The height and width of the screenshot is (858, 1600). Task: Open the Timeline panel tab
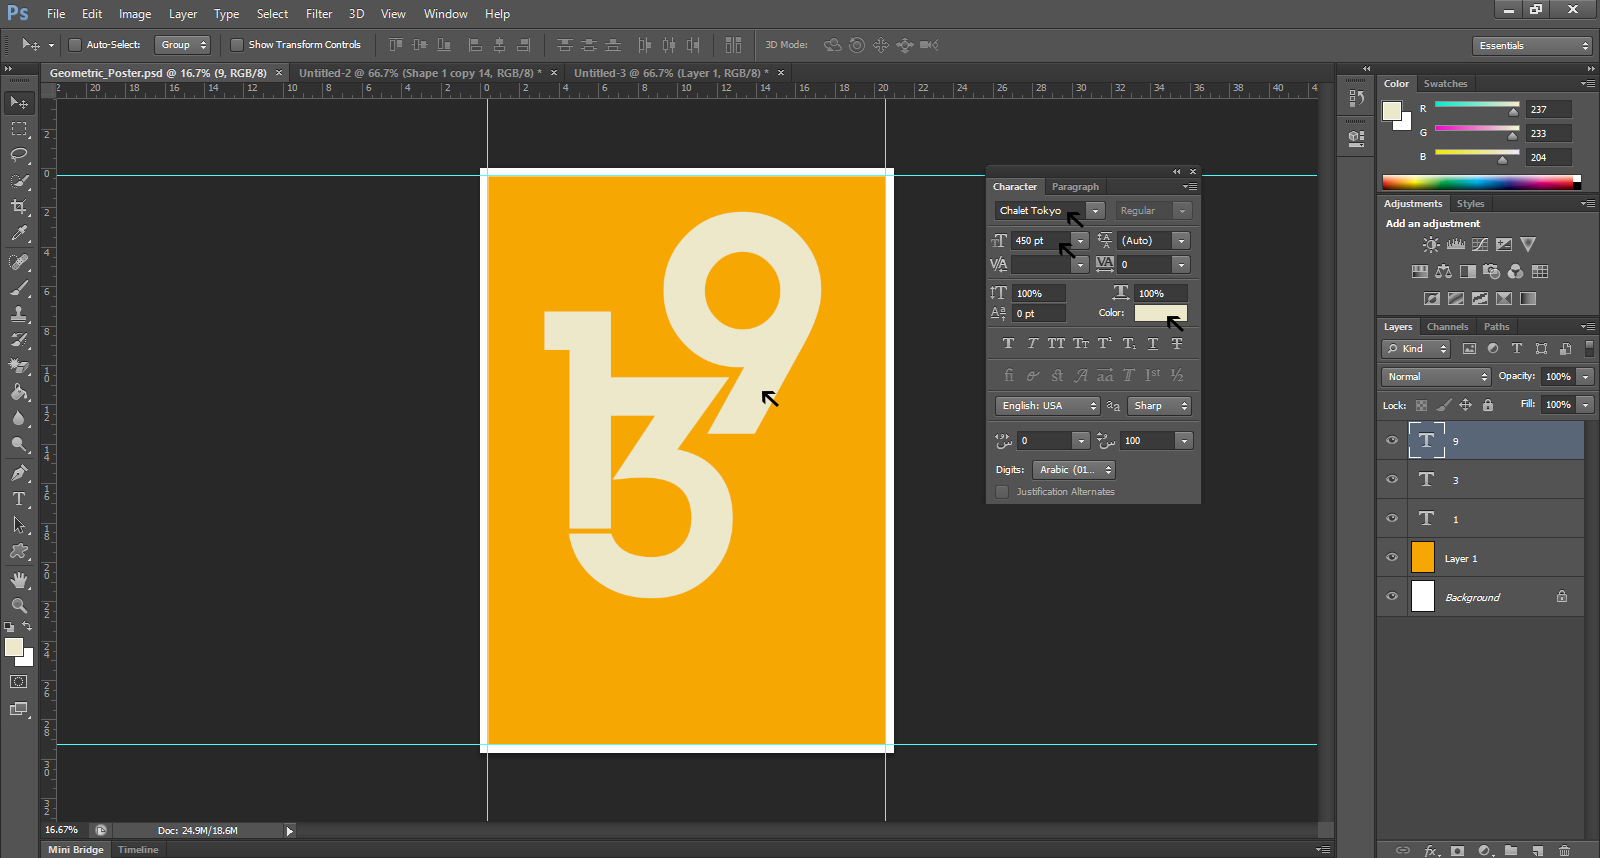tap(138, 850)
